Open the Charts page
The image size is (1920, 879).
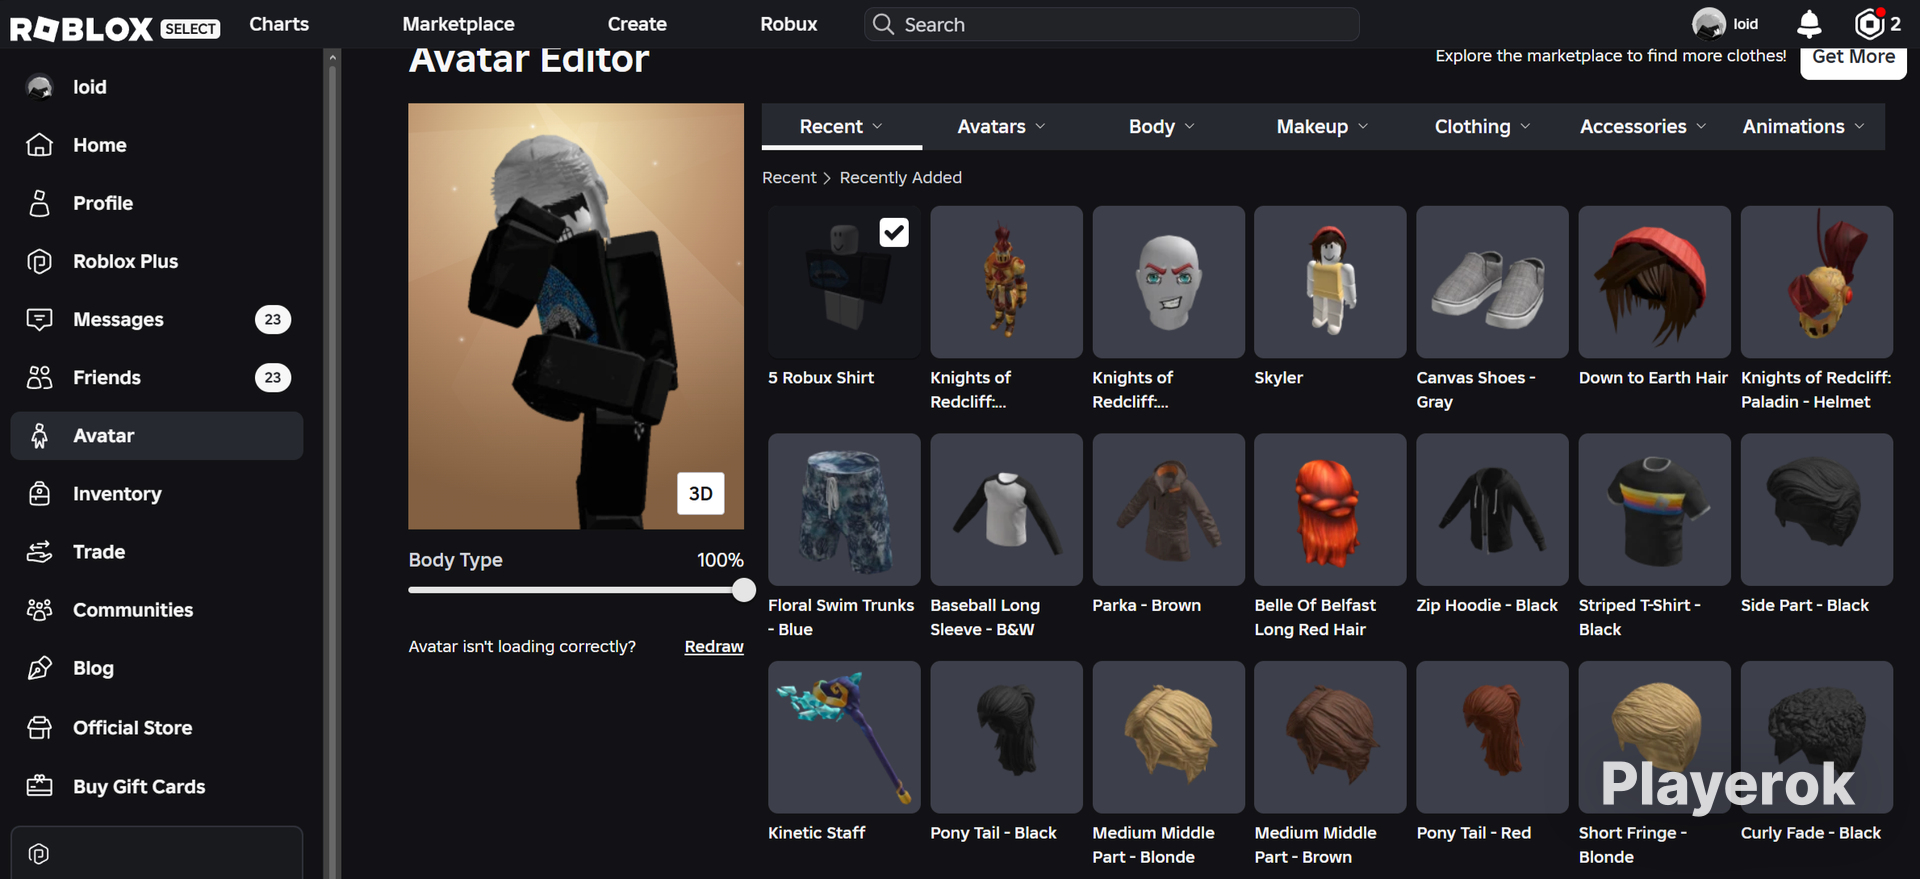[x=279, y=24]
